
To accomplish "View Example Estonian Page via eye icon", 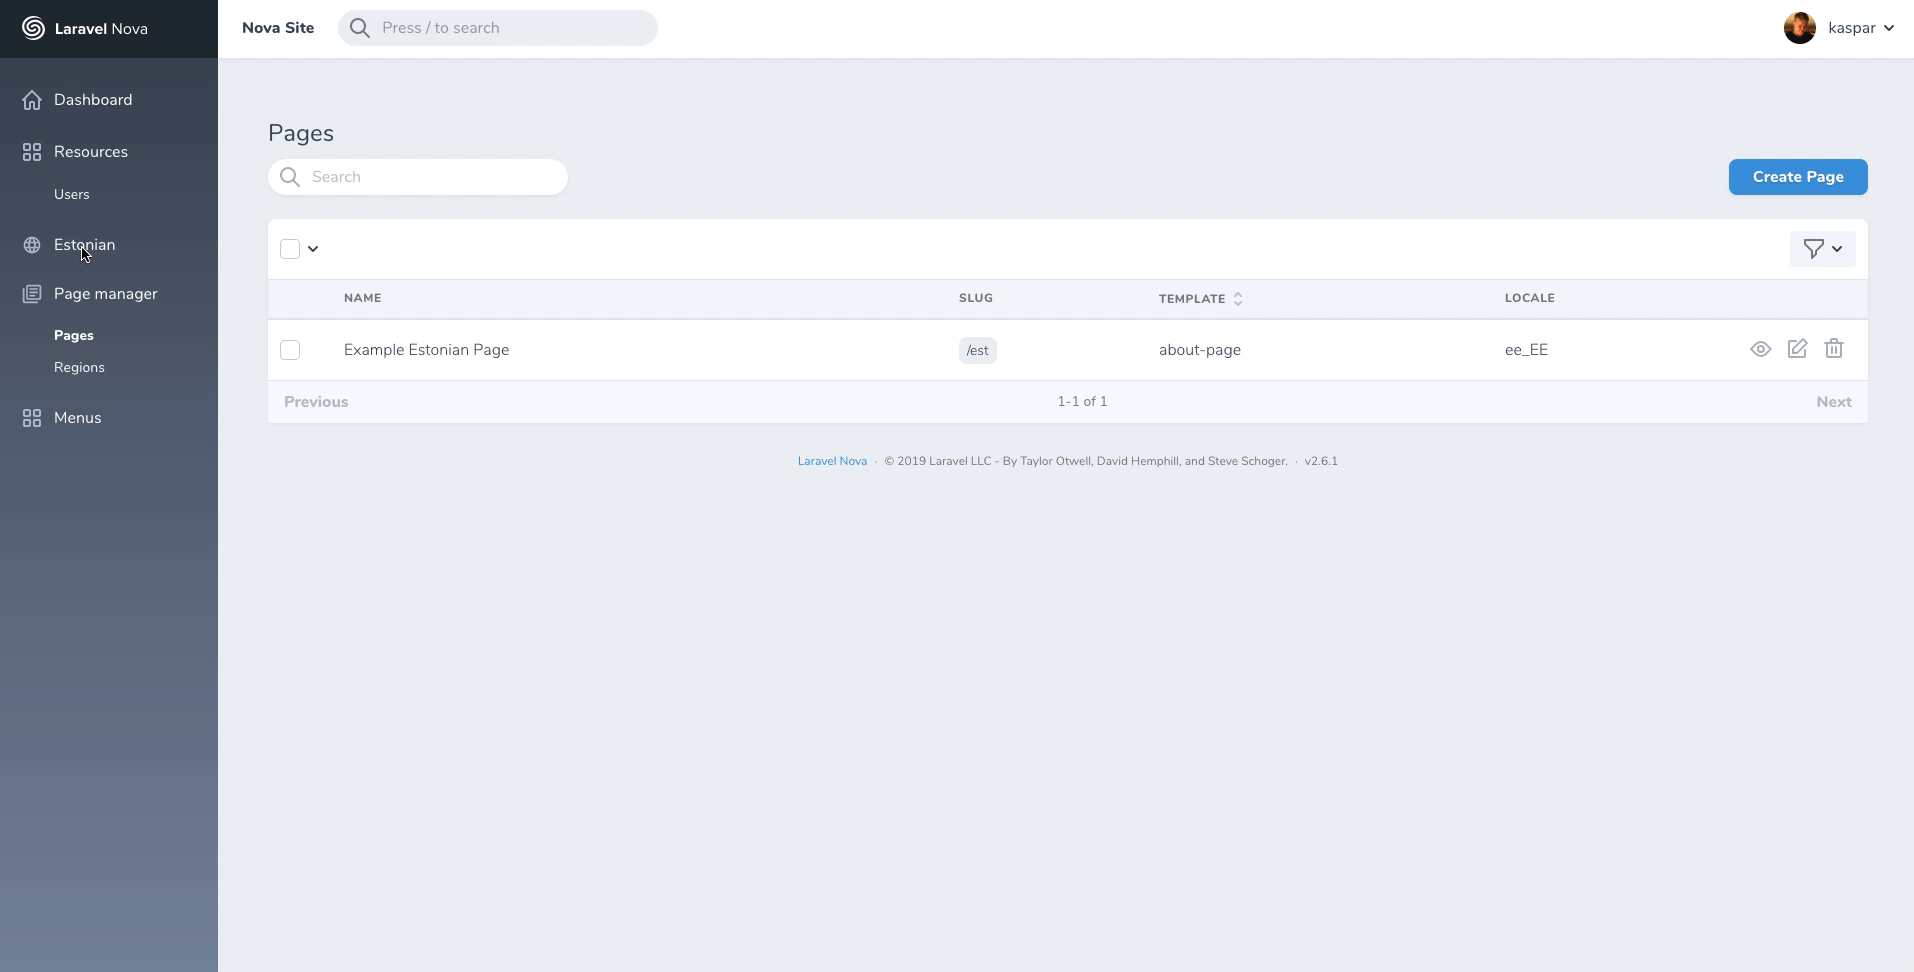I will click(1760, 349).
